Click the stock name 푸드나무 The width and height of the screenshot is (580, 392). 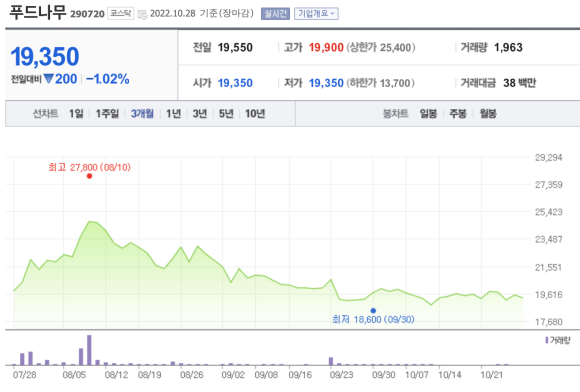37,12
